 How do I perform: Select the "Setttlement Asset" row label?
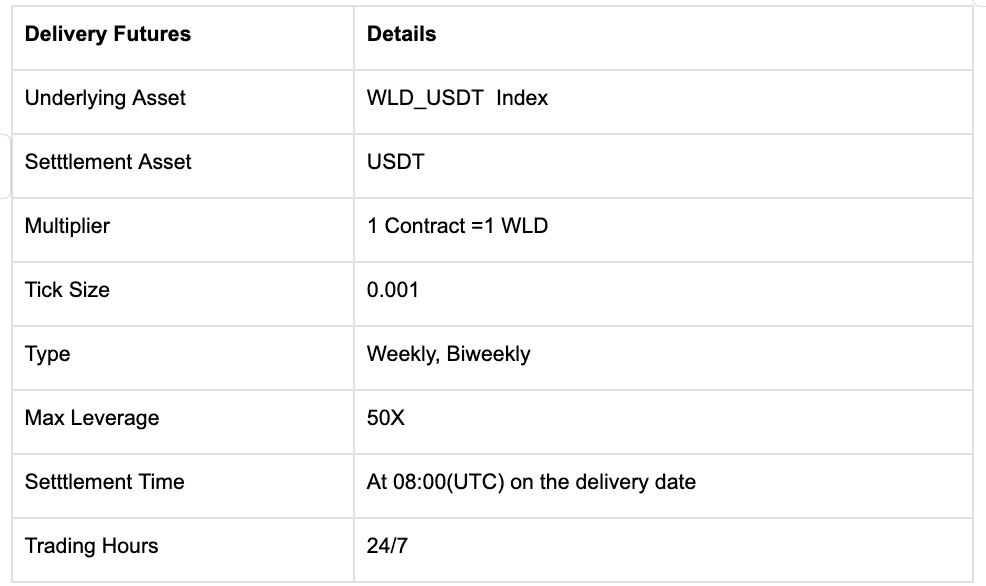[x=108, y=162]
